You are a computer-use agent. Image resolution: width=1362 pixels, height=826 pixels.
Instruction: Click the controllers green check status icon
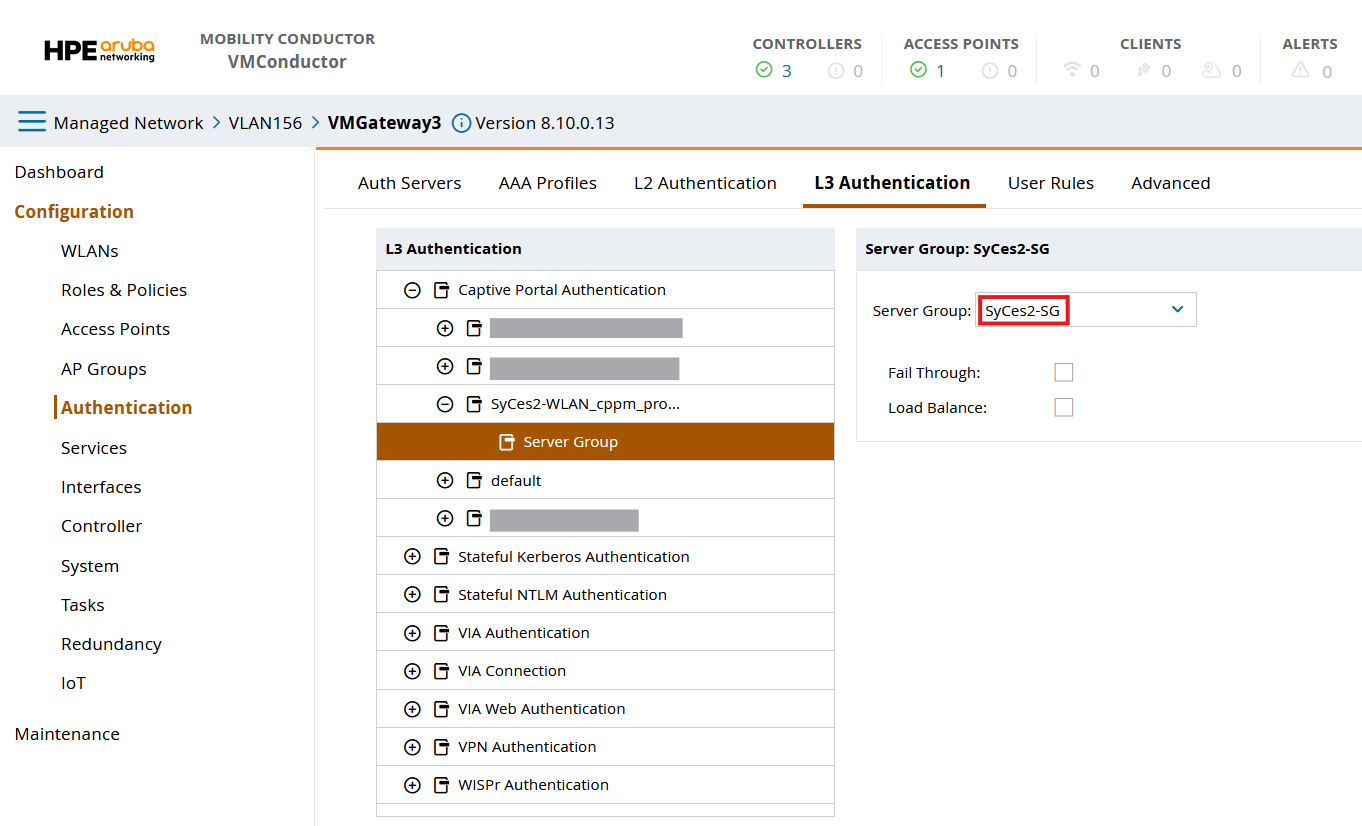(764, 70)
